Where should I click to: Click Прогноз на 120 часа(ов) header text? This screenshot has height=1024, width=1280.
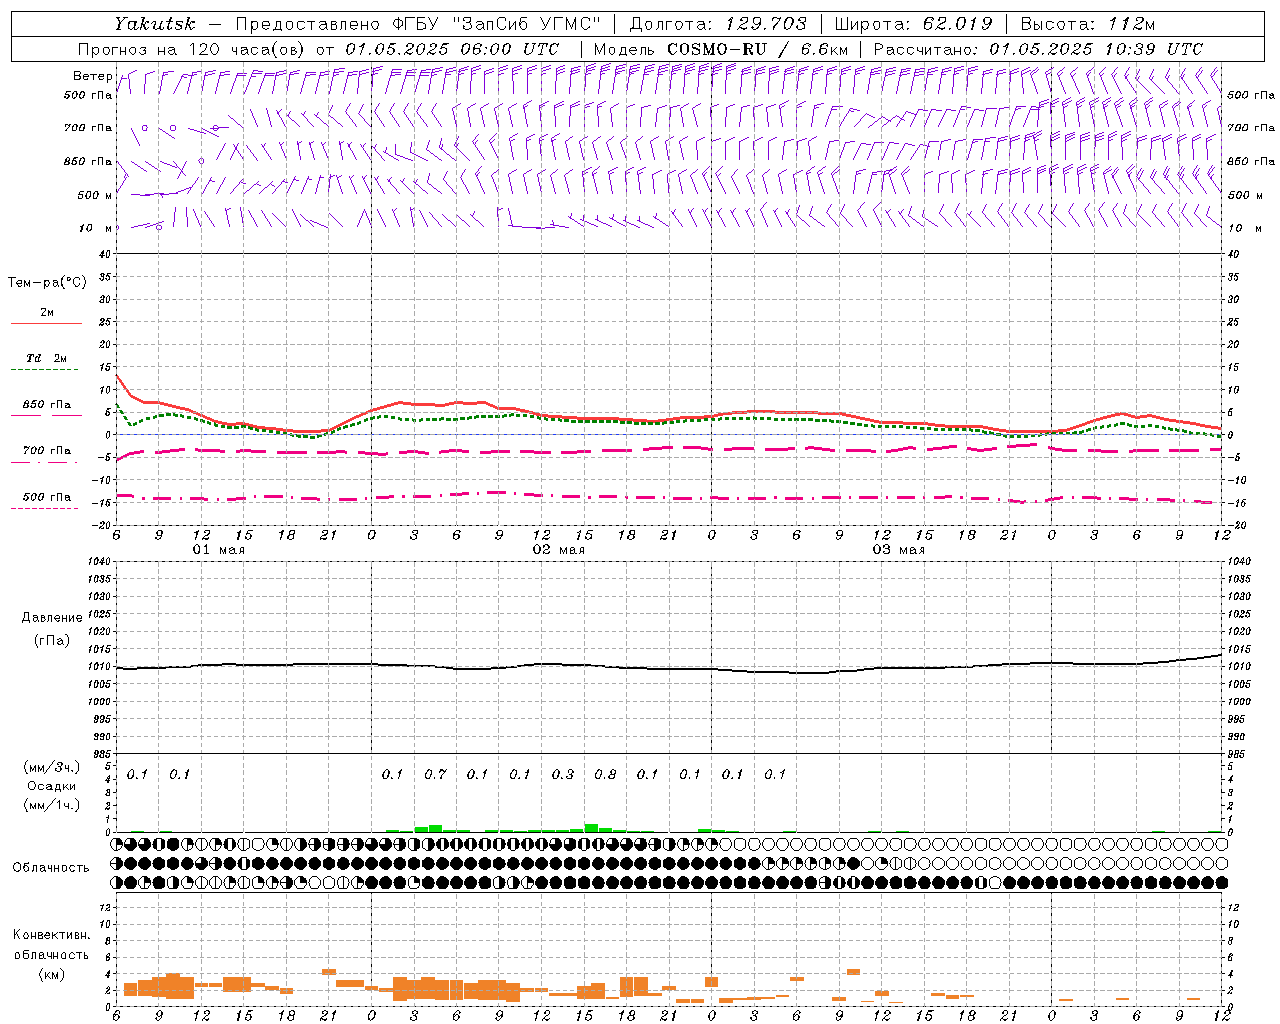click(x=191, y=49)
